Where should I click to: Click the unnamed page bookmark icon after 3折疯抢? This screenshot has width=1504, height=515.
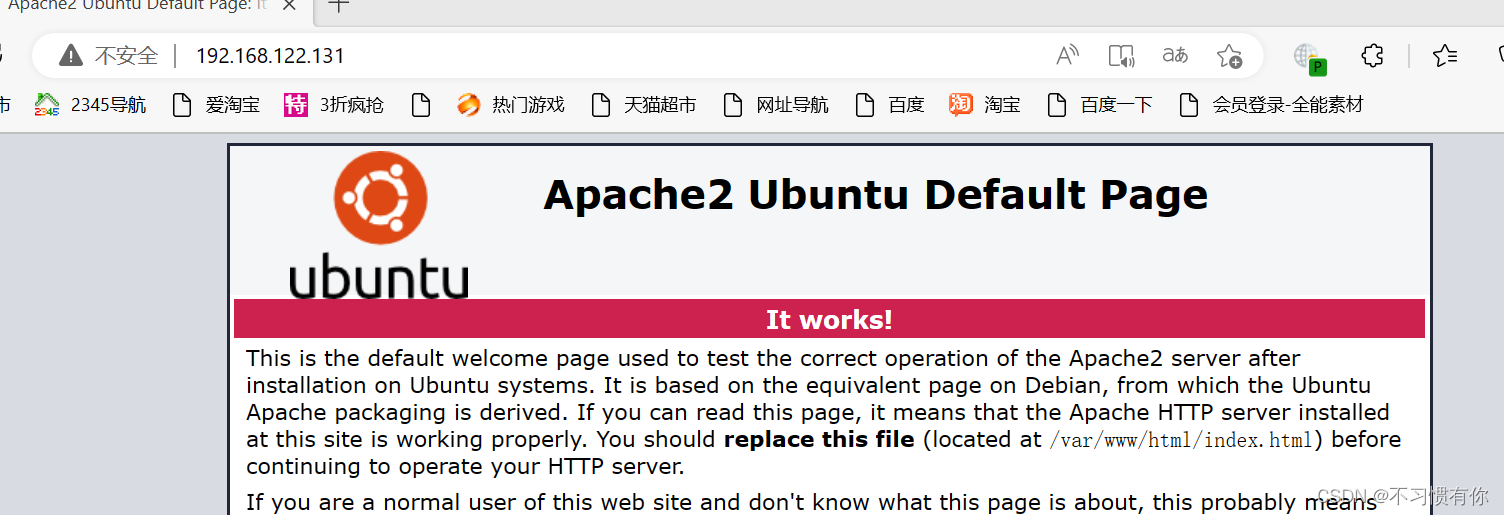pos(421,105)
